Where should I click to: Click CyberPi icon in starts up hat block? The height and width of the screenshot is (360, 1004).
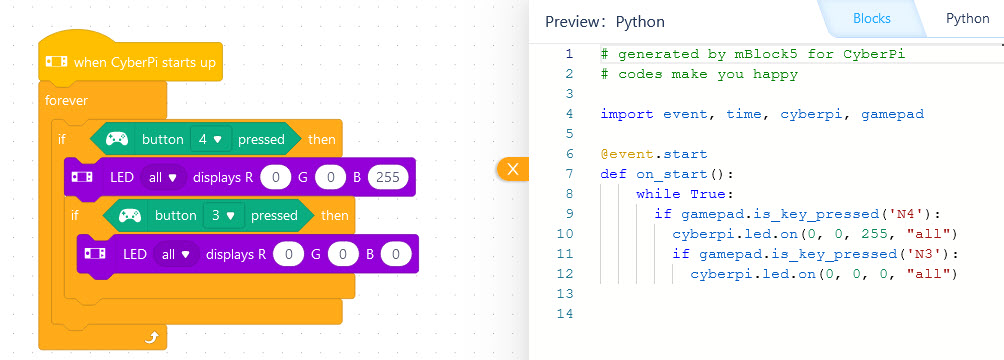coord(56,62)
